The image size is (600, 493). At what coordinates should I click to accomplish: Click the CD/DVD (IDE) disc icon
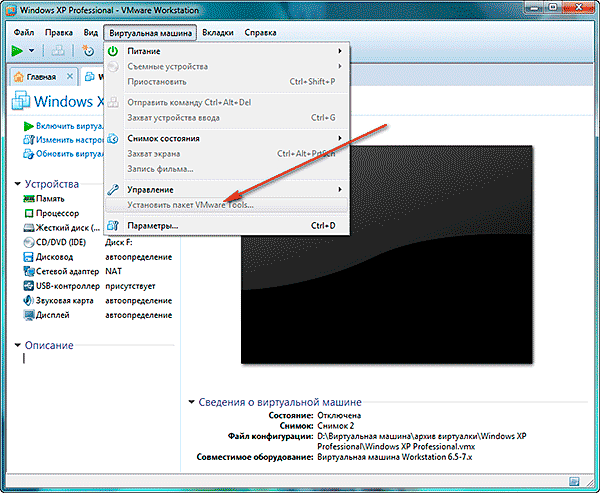coord(29,242)
